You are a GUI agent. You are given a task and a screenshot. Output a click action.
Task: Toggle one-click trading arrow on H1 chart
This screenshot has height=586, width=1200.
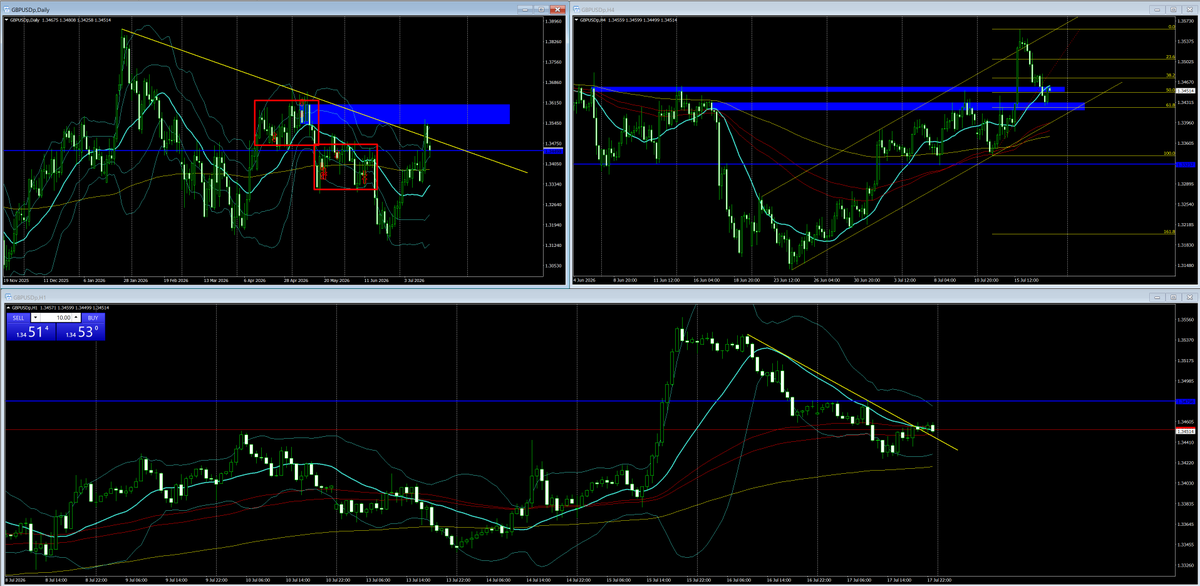pos(8,307)
